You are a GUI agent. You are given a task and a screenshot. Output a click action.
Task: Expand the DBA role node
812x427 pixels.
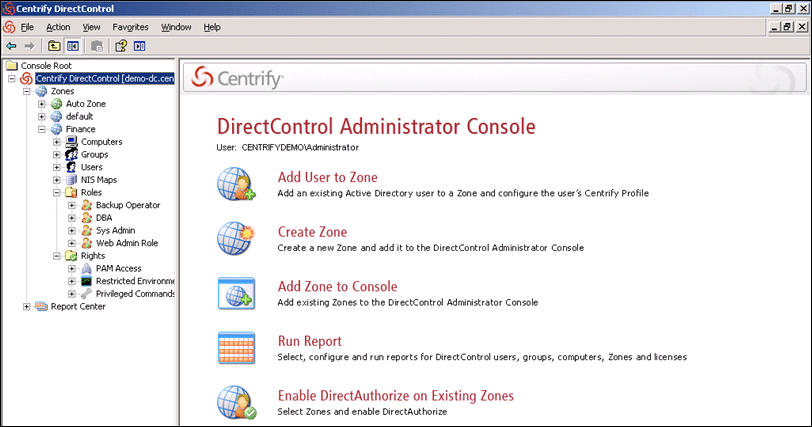[x=71, y=218]
